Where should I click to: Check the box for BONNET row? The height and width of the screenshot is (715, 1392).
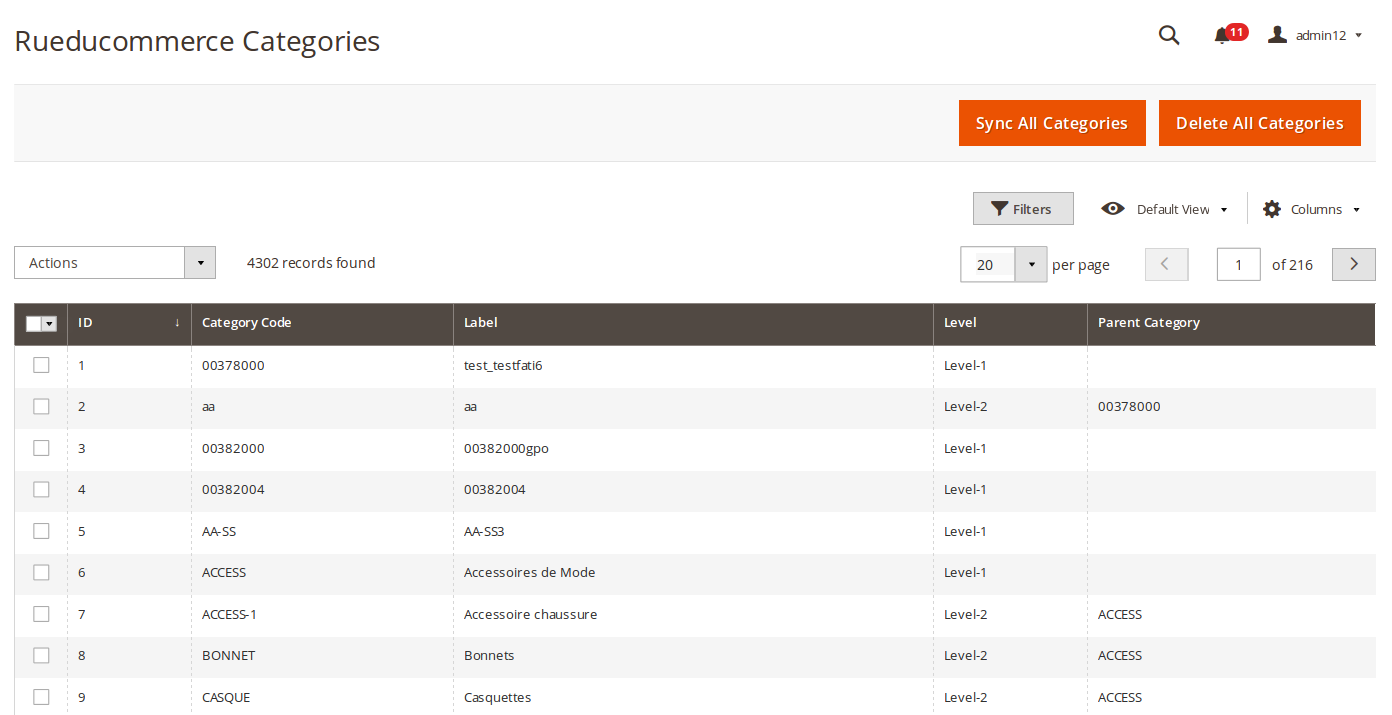pos(41,655)
